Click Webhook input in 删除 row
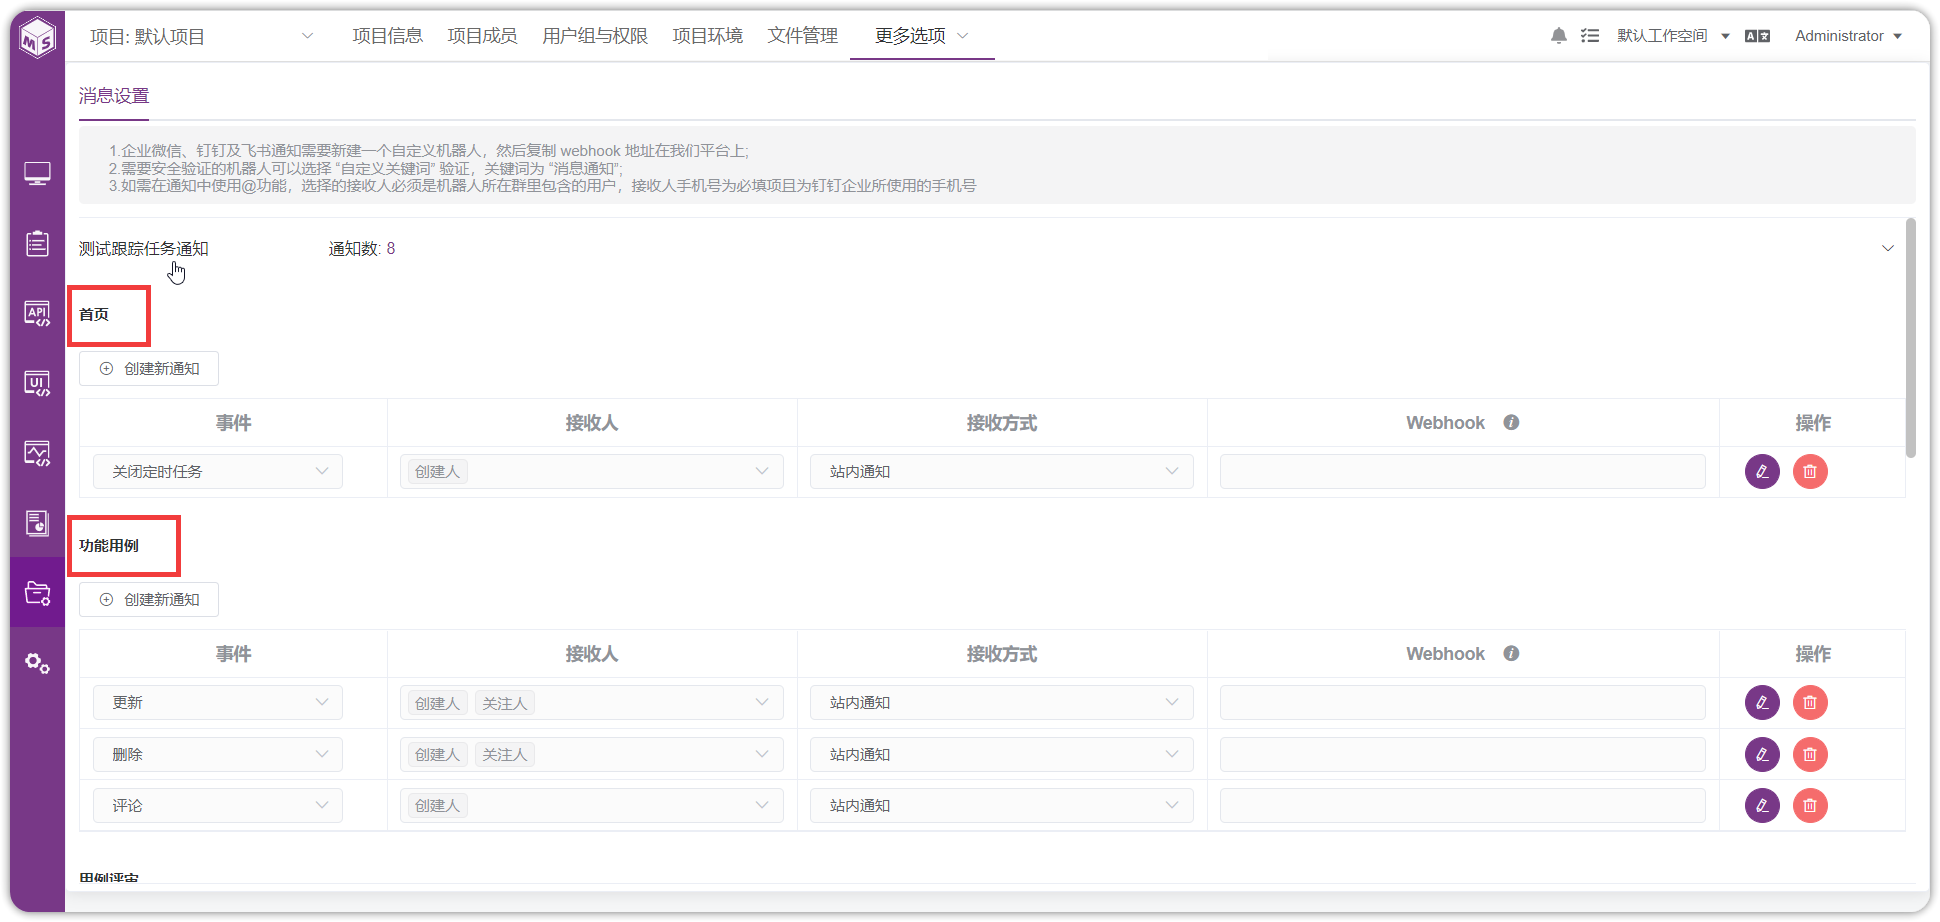 pyautogui.click(x=1463, y=754)
